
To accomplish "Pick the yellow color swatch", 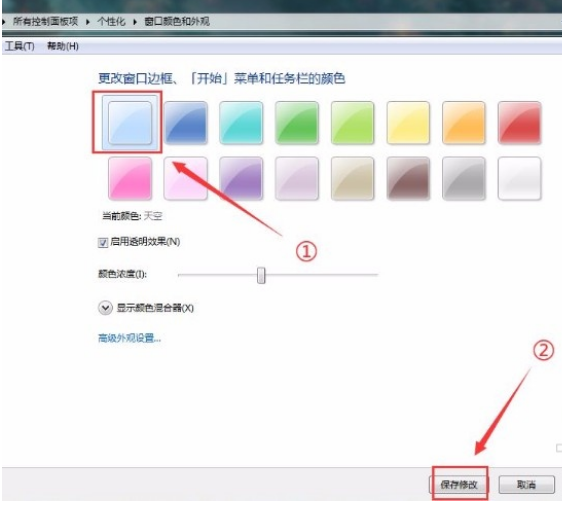I will pos(408,123).
